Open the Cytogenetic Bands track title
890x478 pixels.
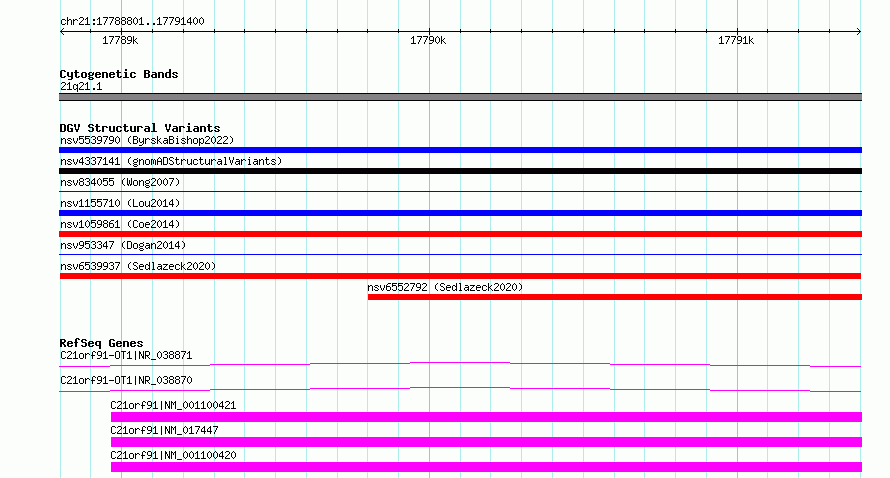(119, 74)
